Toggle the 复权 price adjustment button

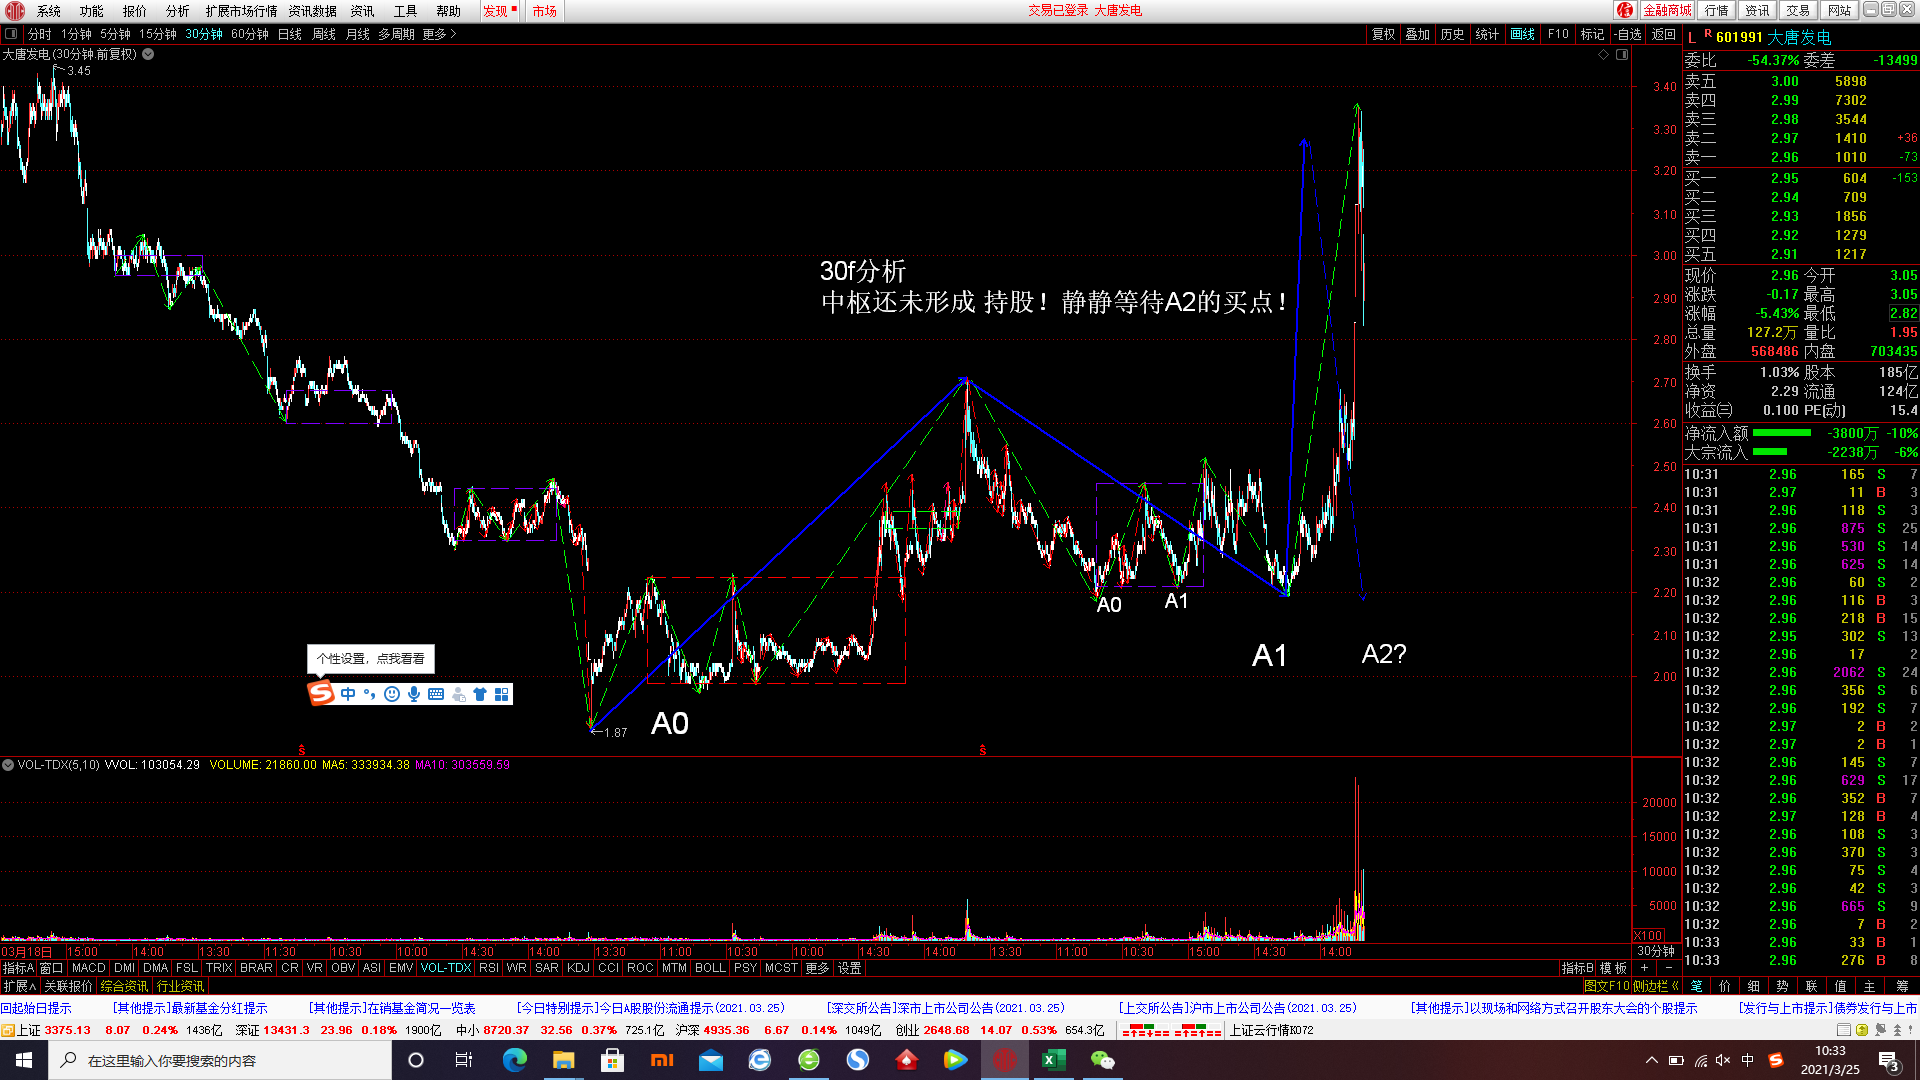click(1383, 34)
